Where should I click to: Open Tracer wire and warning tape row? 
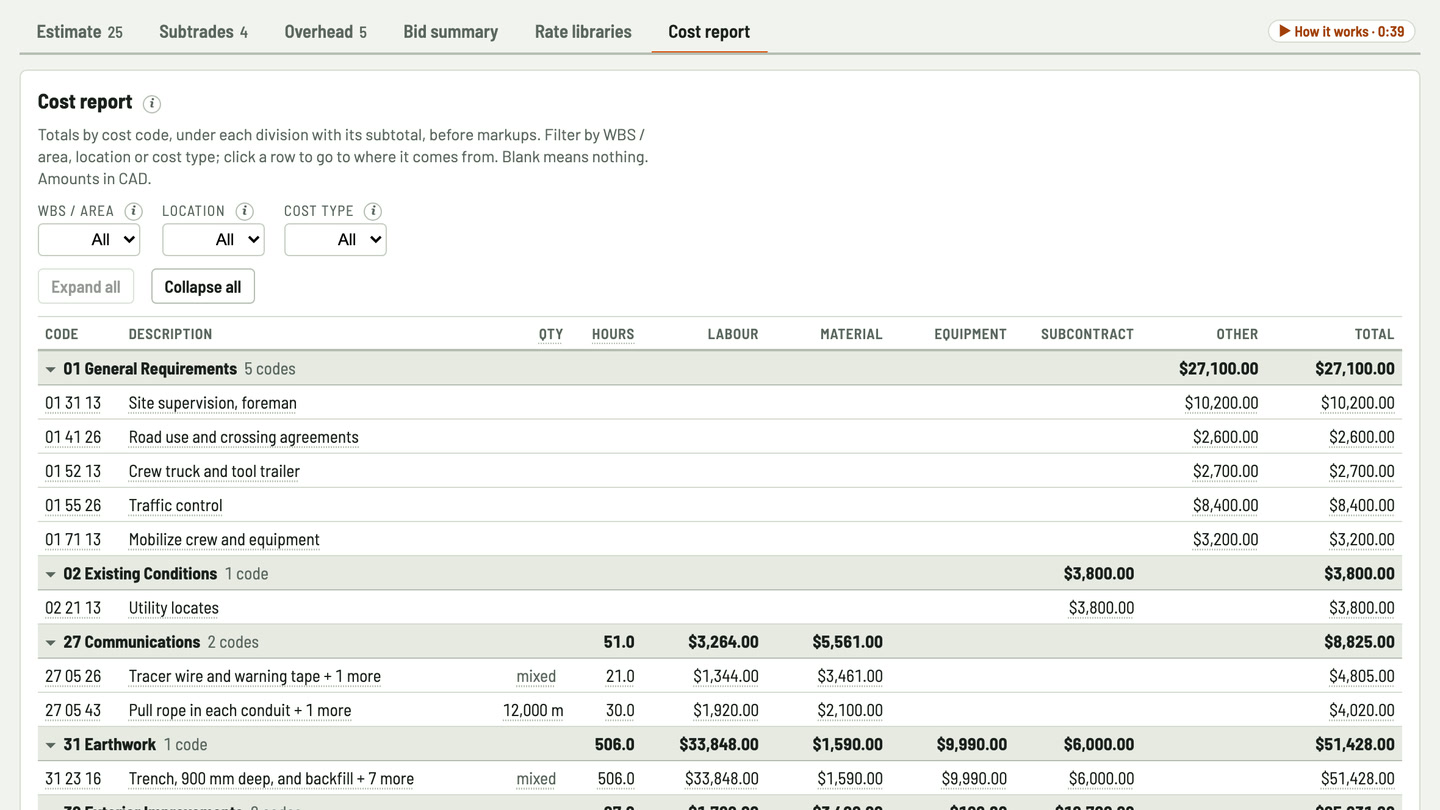point(720,676)
